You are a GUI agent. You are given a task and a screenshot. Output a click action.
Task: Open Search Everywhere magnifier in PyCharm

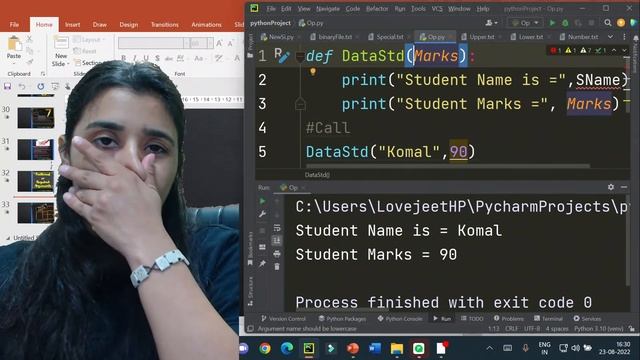[608, 23]
